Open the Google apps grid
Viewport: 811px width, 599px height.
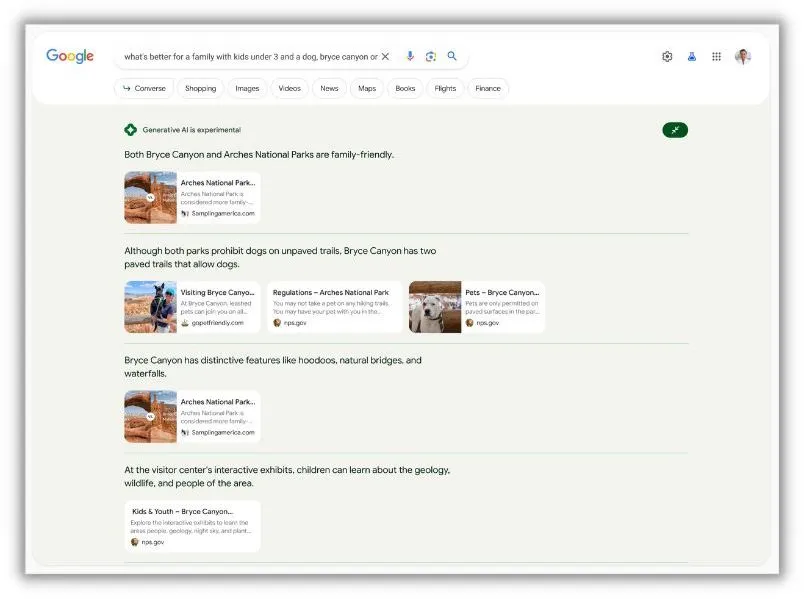[x=717, y=56]
